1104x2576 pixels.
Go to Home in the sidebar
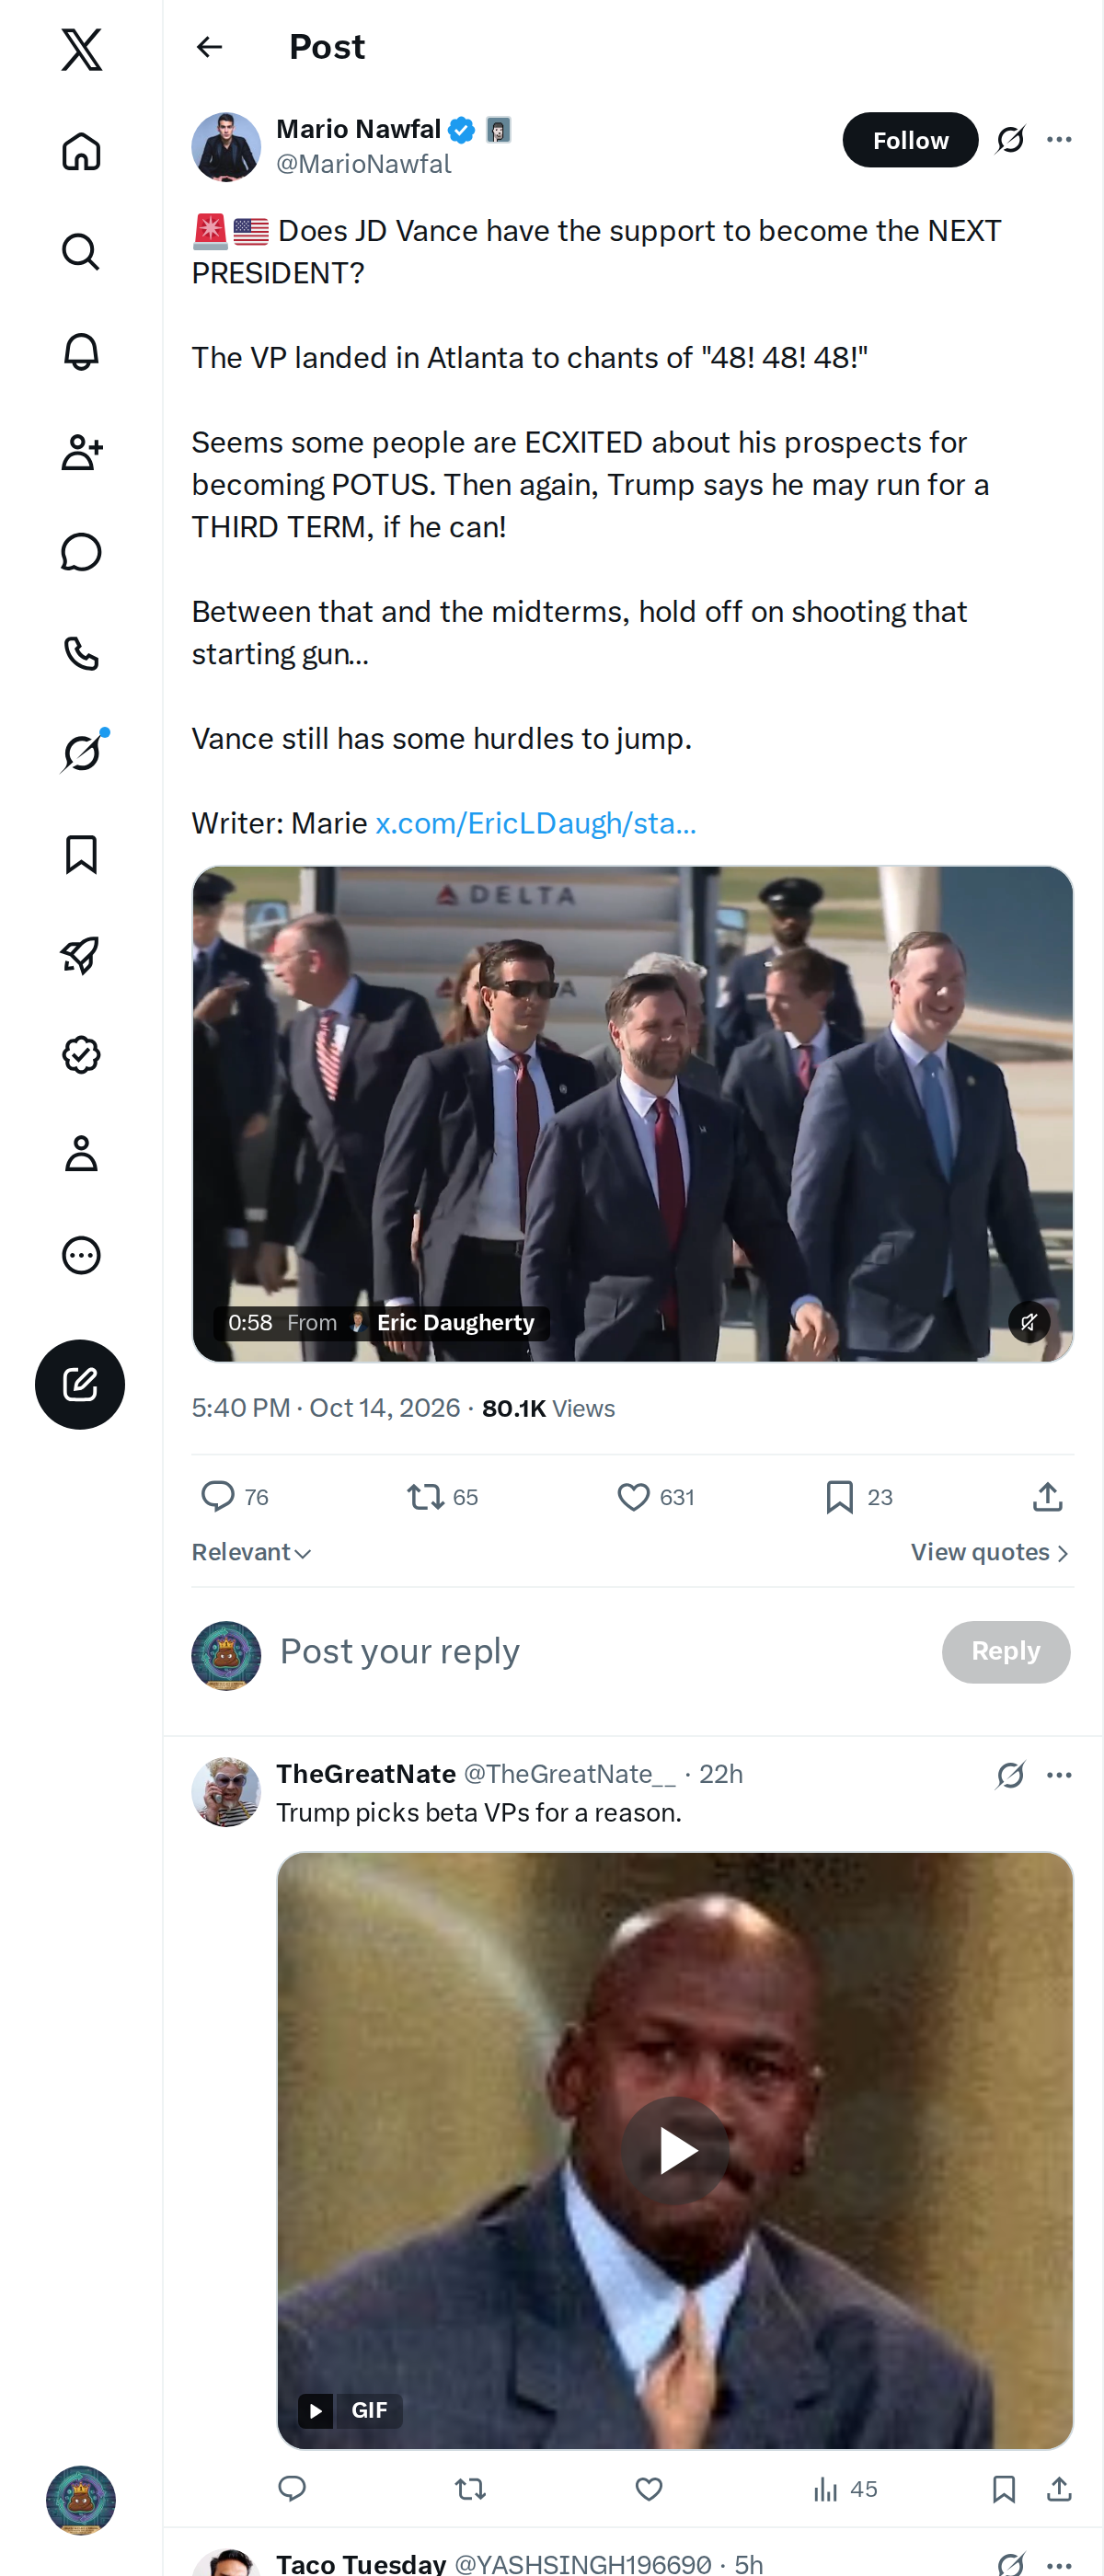pyautogui.click(x=81, y=152)
